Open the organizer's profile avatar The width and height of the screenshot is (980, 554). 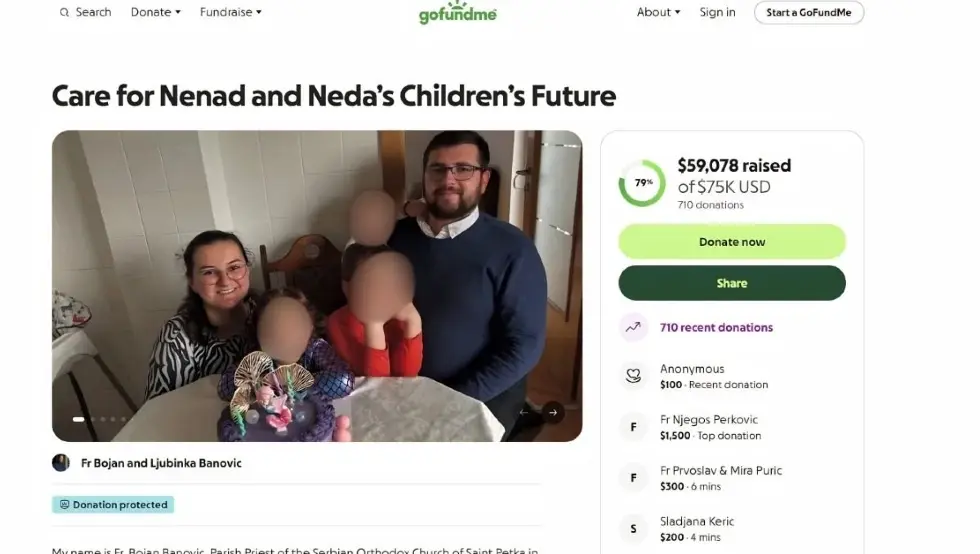61,463
